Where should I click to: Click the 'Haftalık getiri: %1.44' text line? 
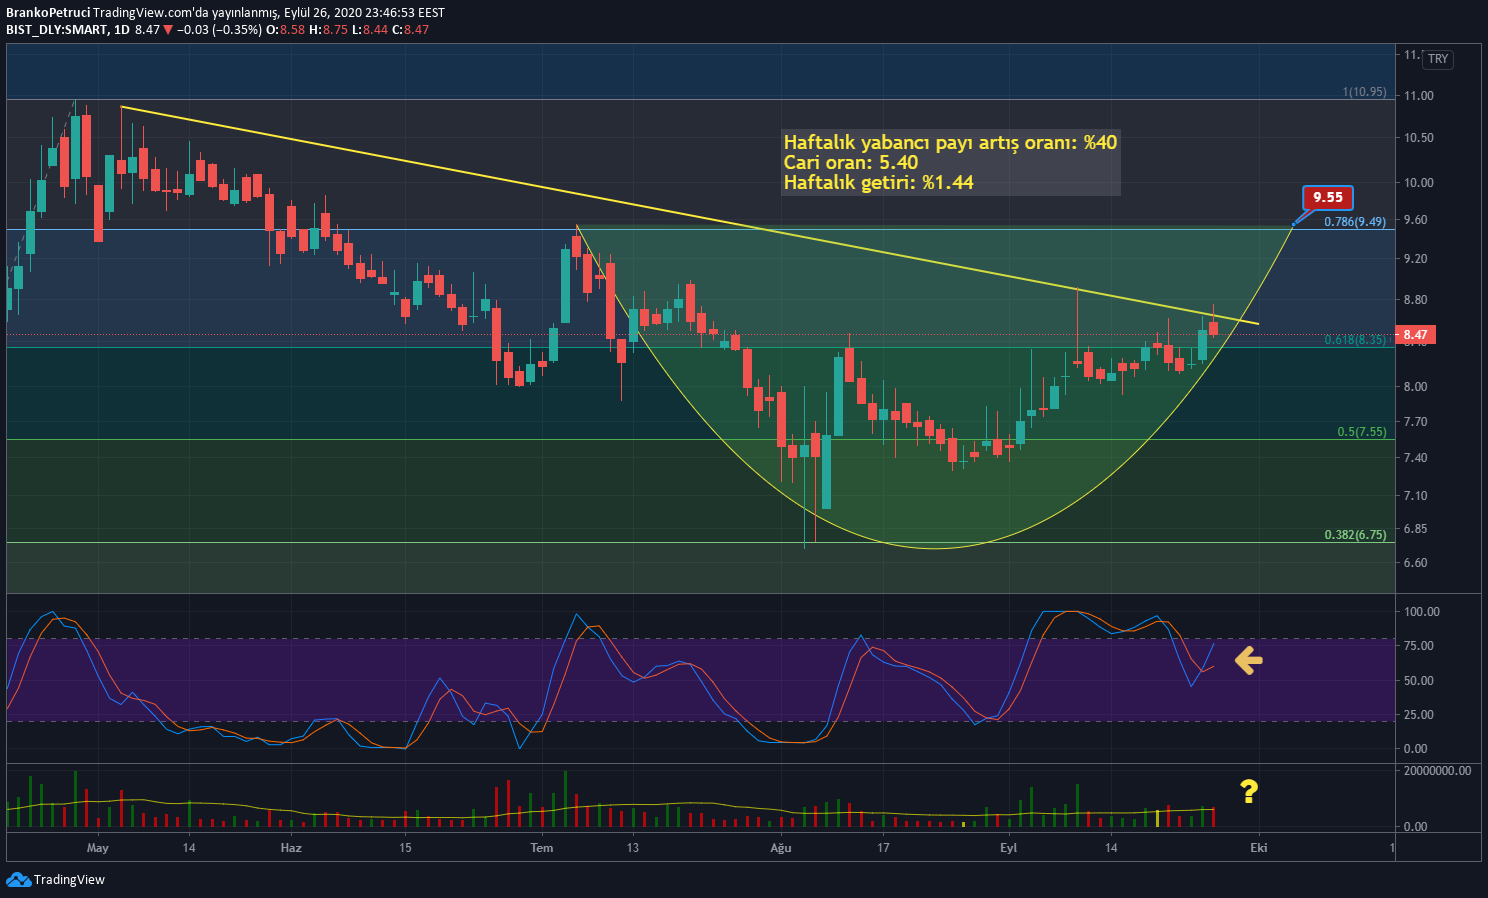click(x=879, y=182)
